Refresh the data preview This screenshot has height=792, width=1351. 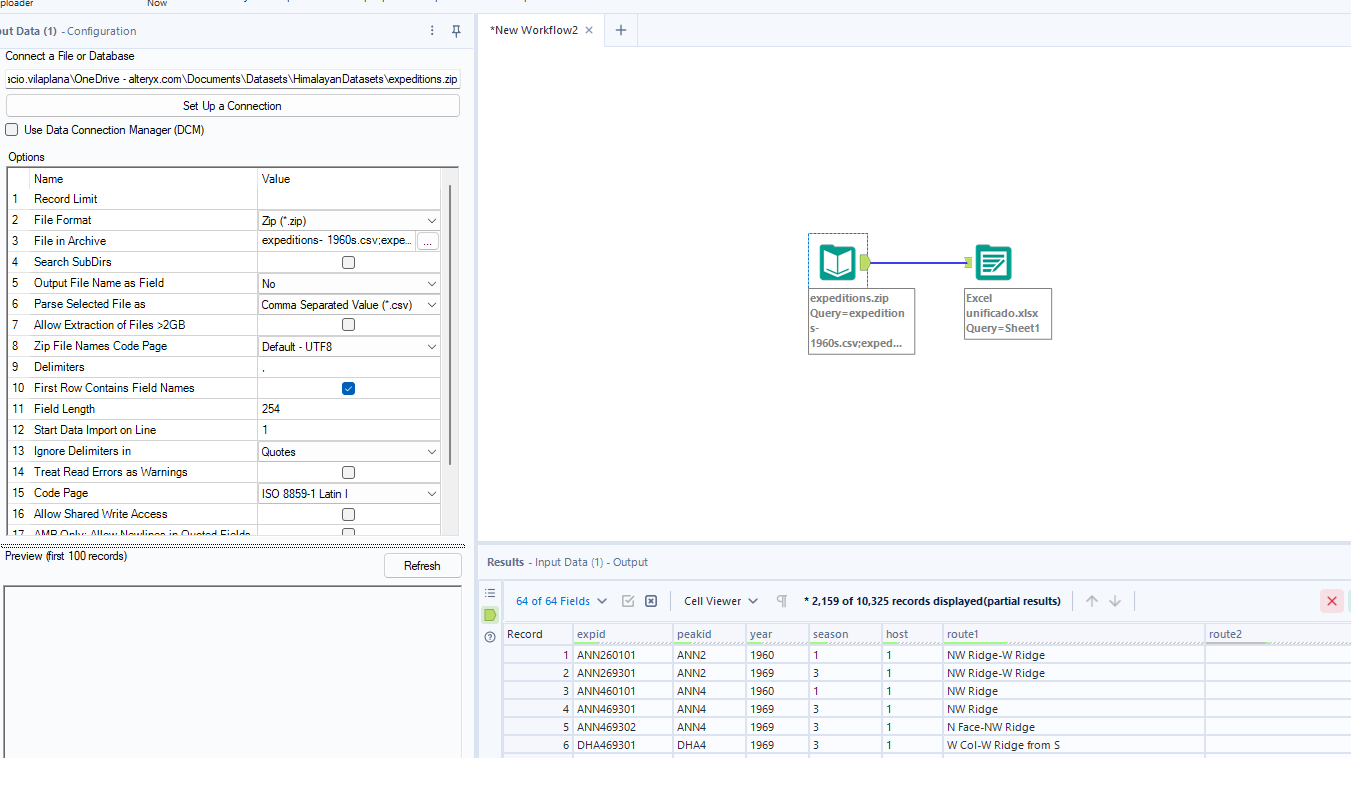pos(422,565)
